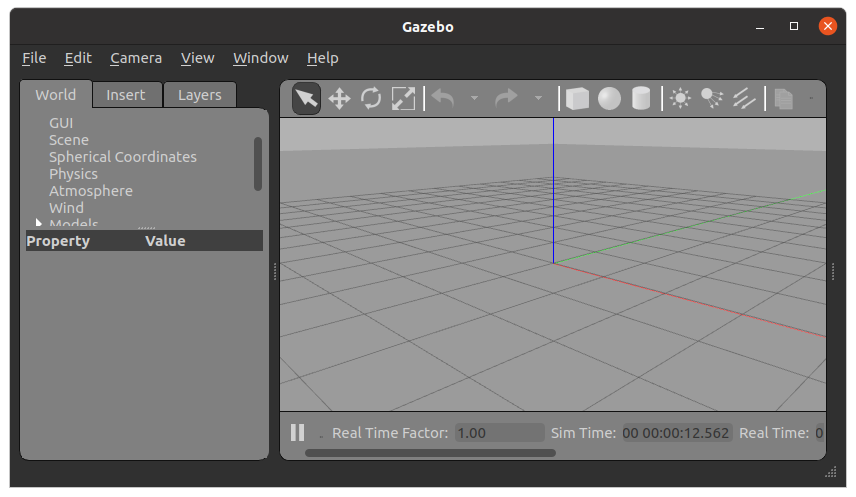The height and width of the screenshot is (497, 856).
Task: Select Scene in the world tree
Action: click(x=69, y=140)
